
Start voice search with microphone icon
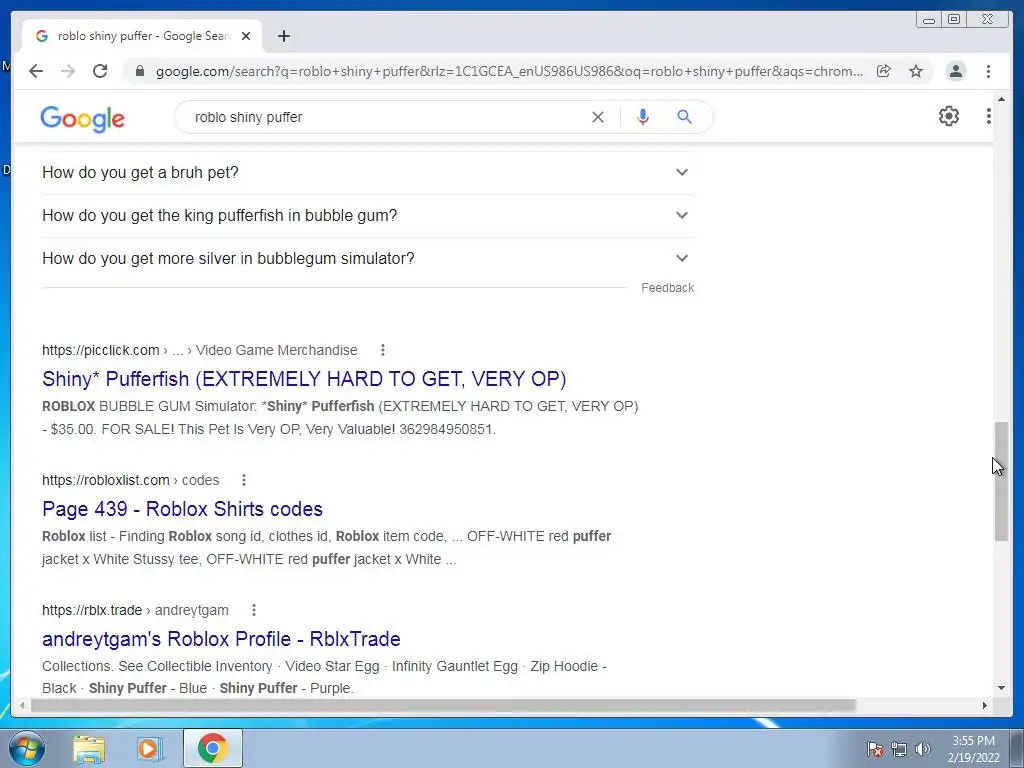coord(643,117)
